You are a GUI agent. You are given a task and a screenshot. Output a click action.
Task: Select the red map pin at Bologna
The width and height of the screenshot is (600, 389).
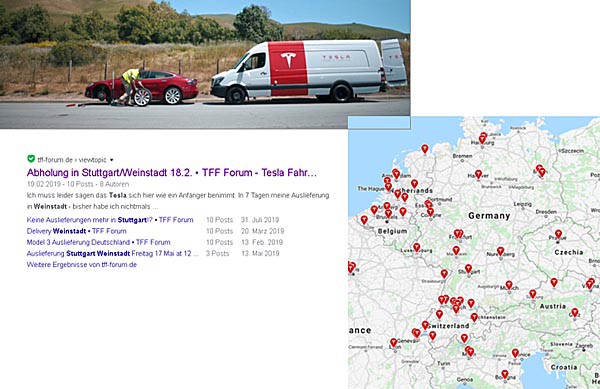click(505, 374)
